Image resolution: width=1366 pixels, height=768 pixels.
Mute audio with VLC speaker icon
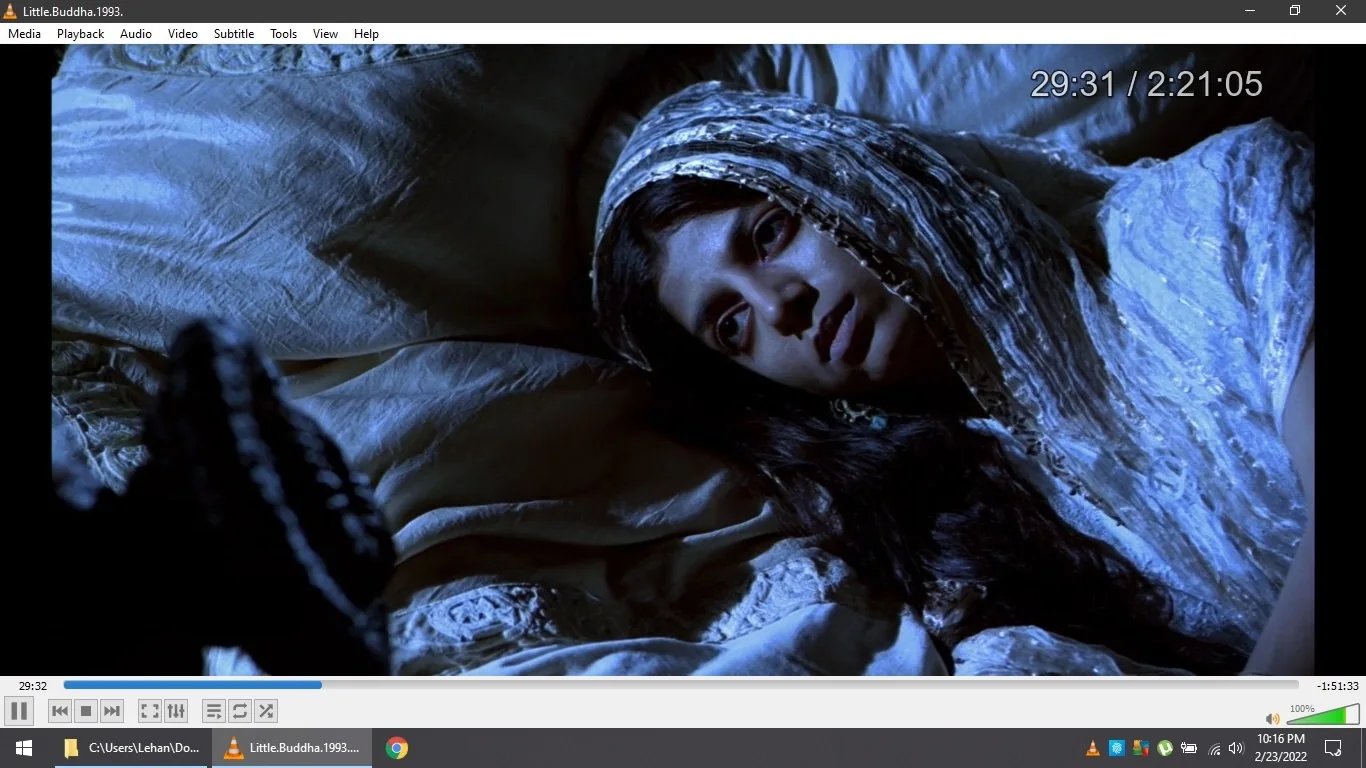tap(1273, 718)
